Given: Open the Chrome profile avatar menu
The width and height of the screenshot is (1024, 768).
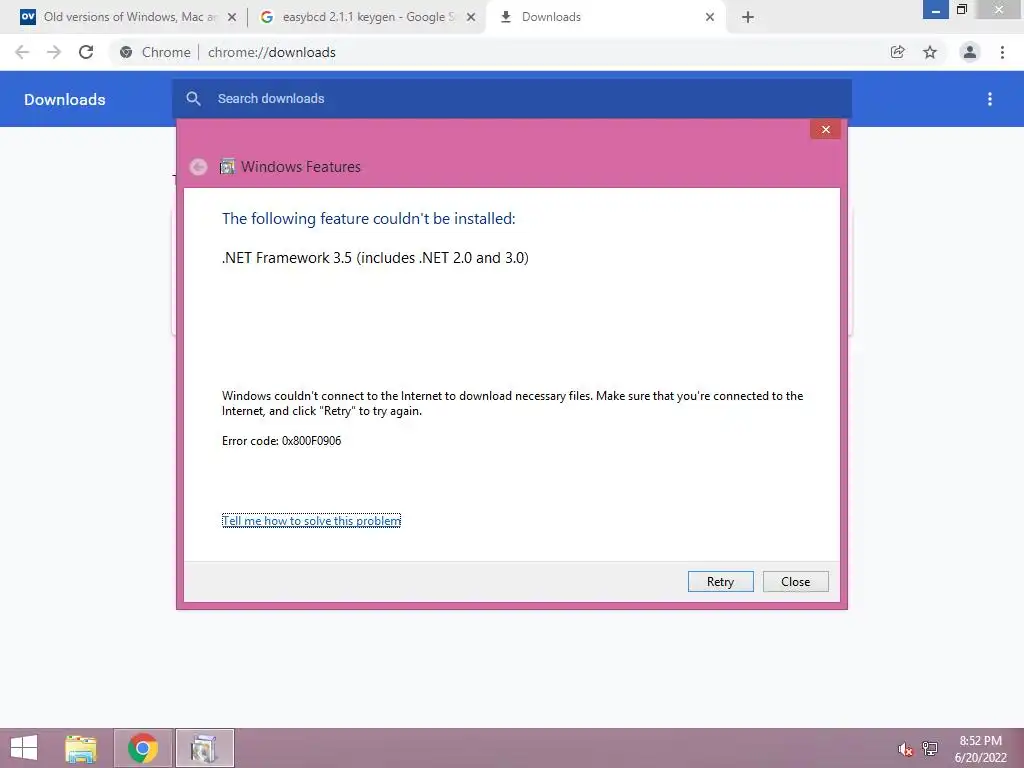Looking at the screenshot, I should click(970, 52).
